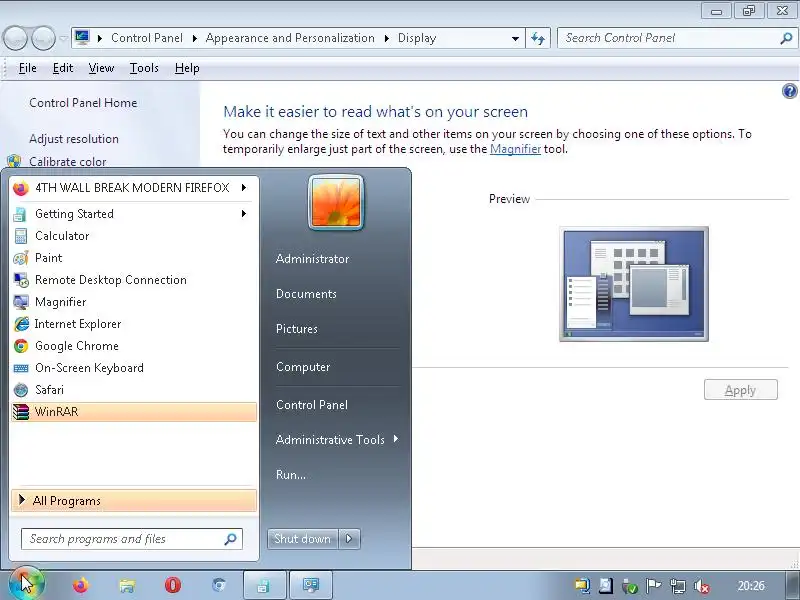Image resolution: width=800 pixels, height=600 pixels.
Task: Click the user account flower picture
Action: [x=336, y=203]
